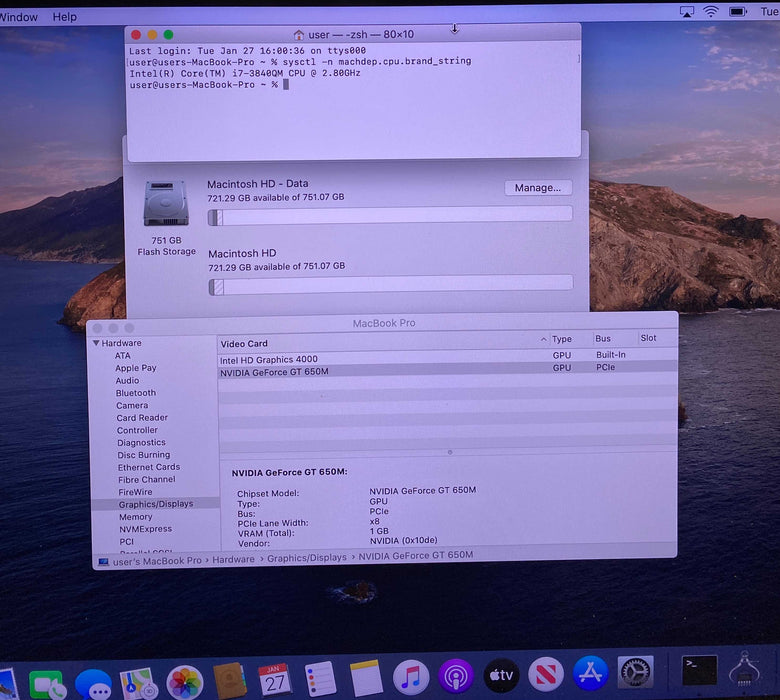
Task: Click the home folder icon in Terminal title
Action: pyautogui.click(x=298, y=35)
